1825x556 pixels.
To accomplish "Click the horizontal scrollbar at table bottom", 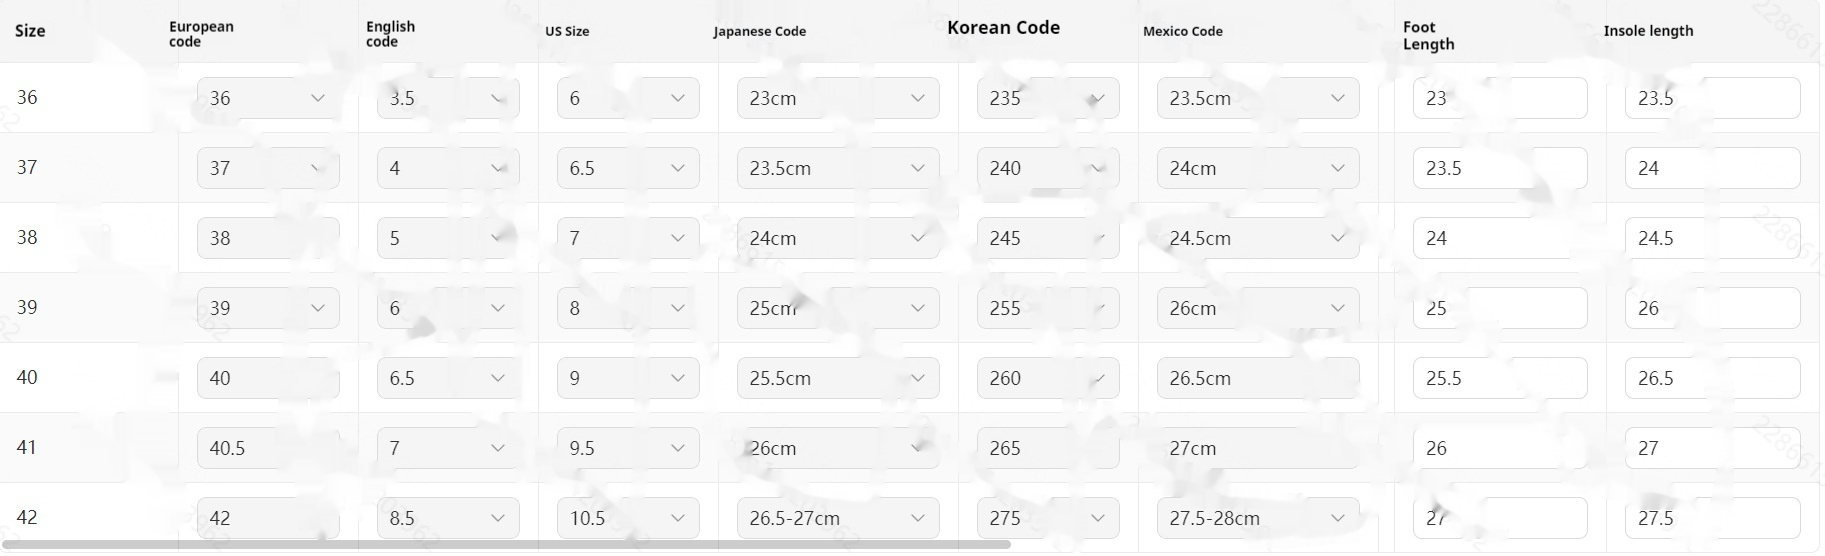I will click(x=506, y=546).
